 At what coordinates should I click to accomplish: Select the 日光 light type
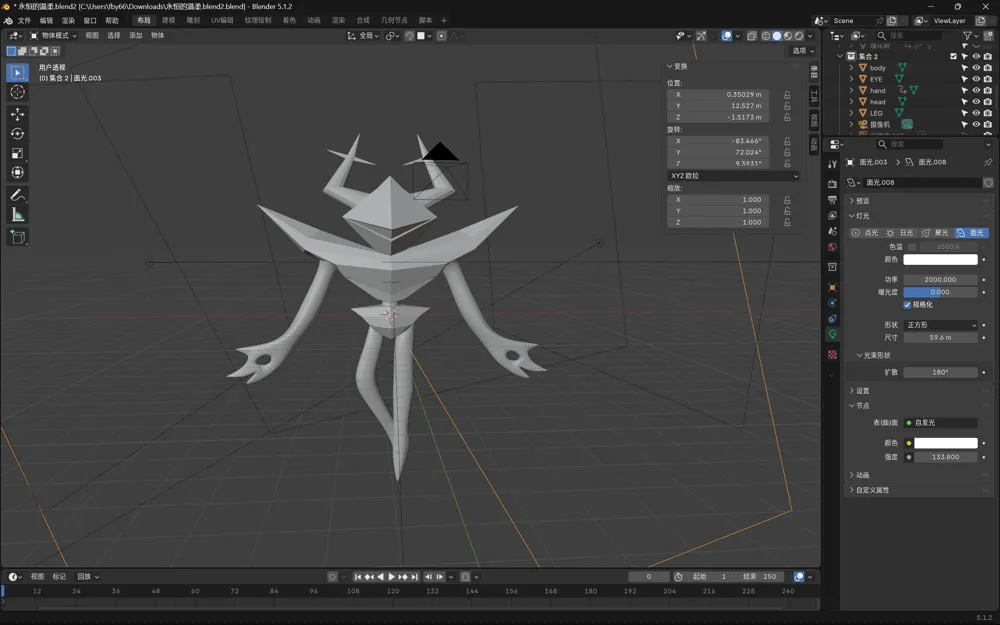[x=901, y=233]
